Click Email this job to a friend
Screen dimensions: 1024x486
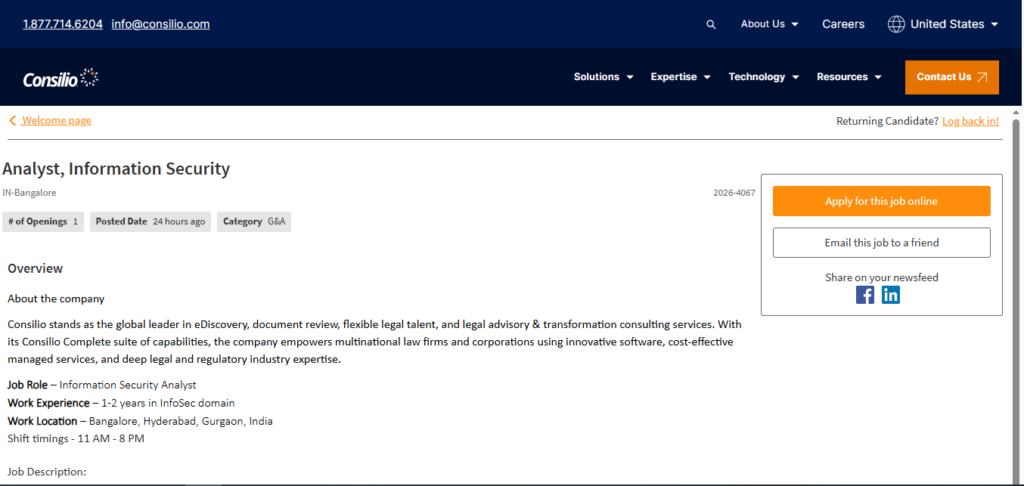coord(882,242)
